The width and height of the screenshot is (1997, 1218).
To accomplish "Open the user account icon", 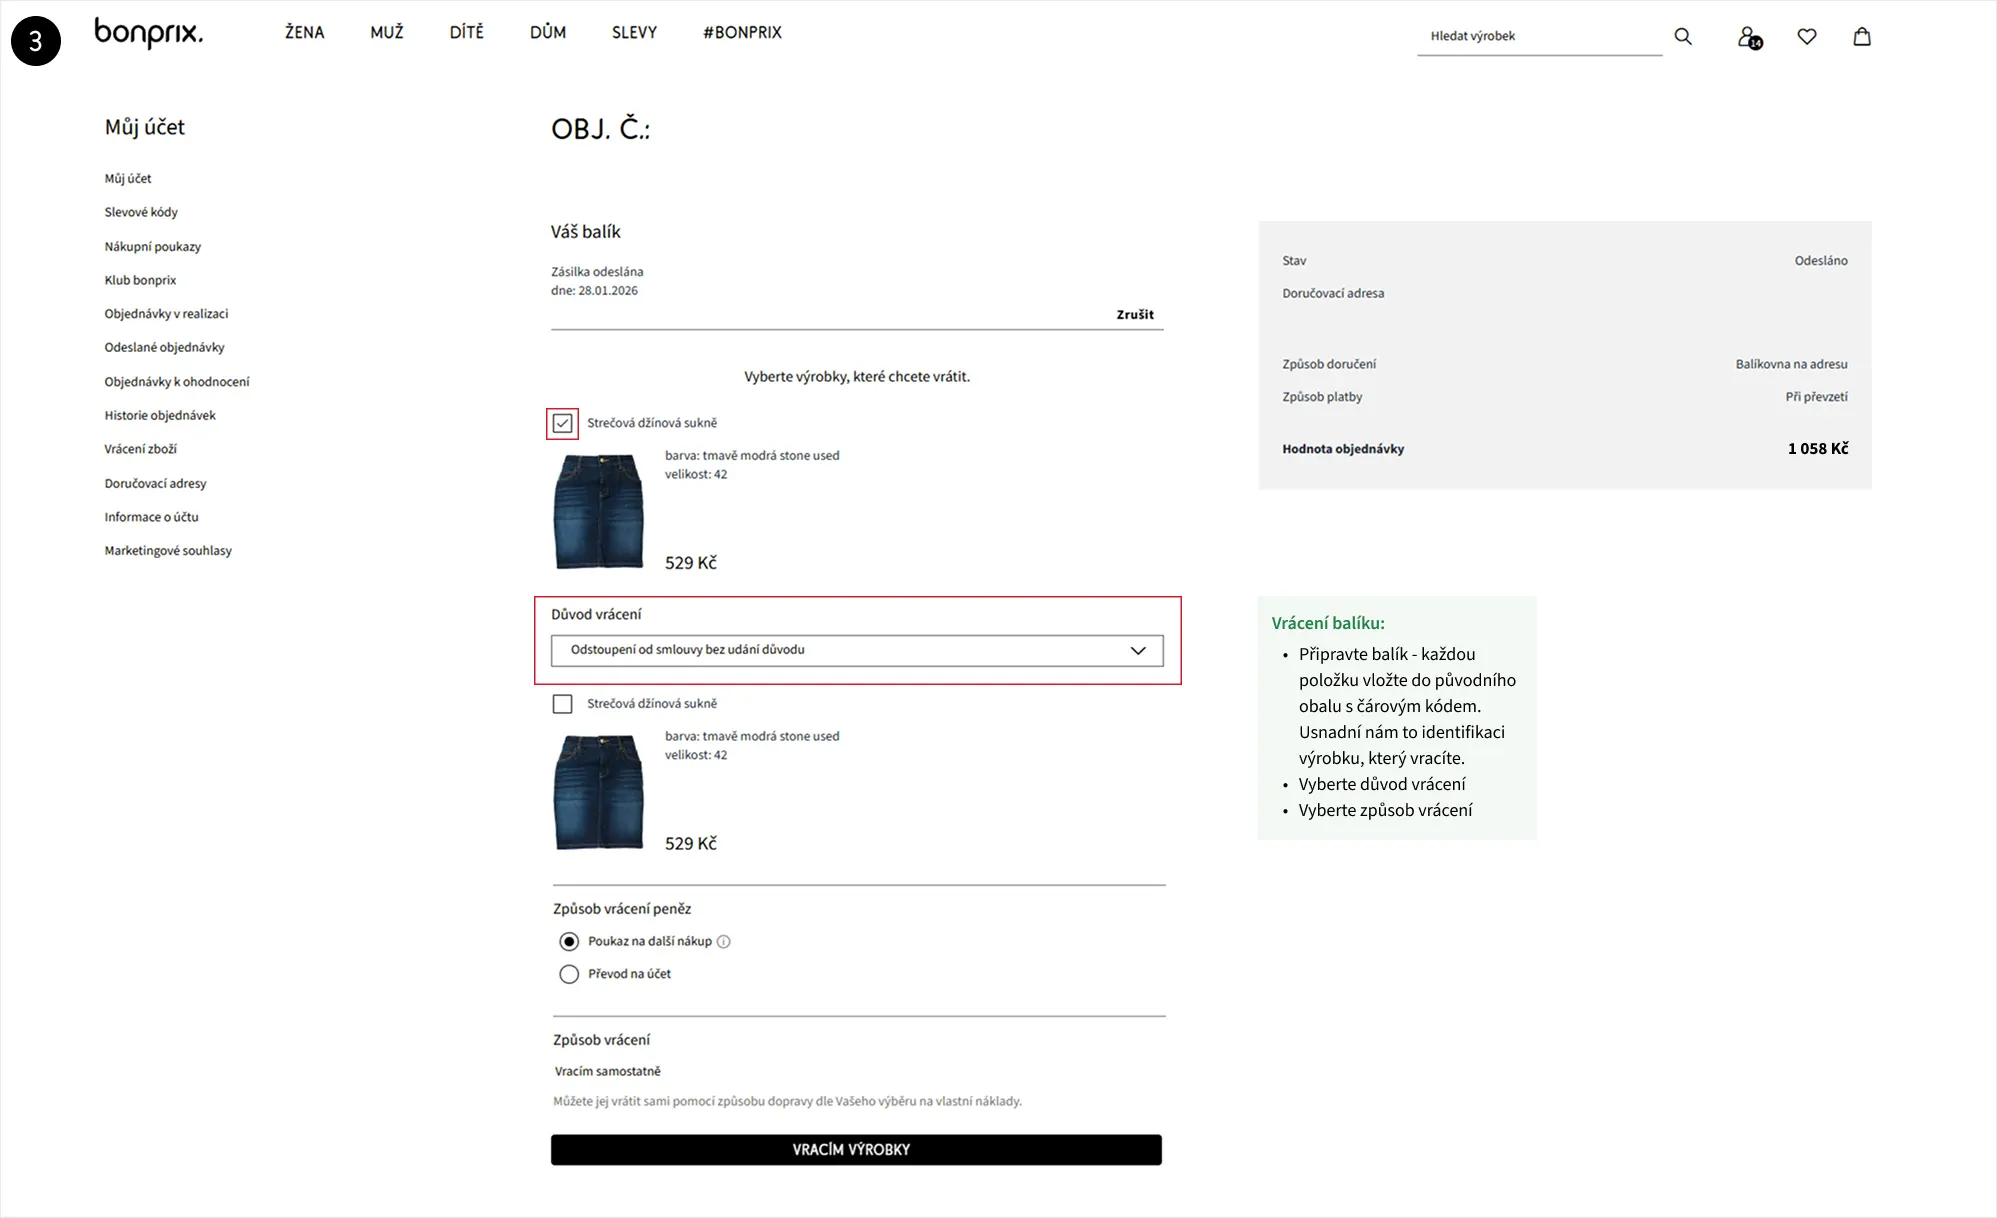I will (x=1748, y=37).
